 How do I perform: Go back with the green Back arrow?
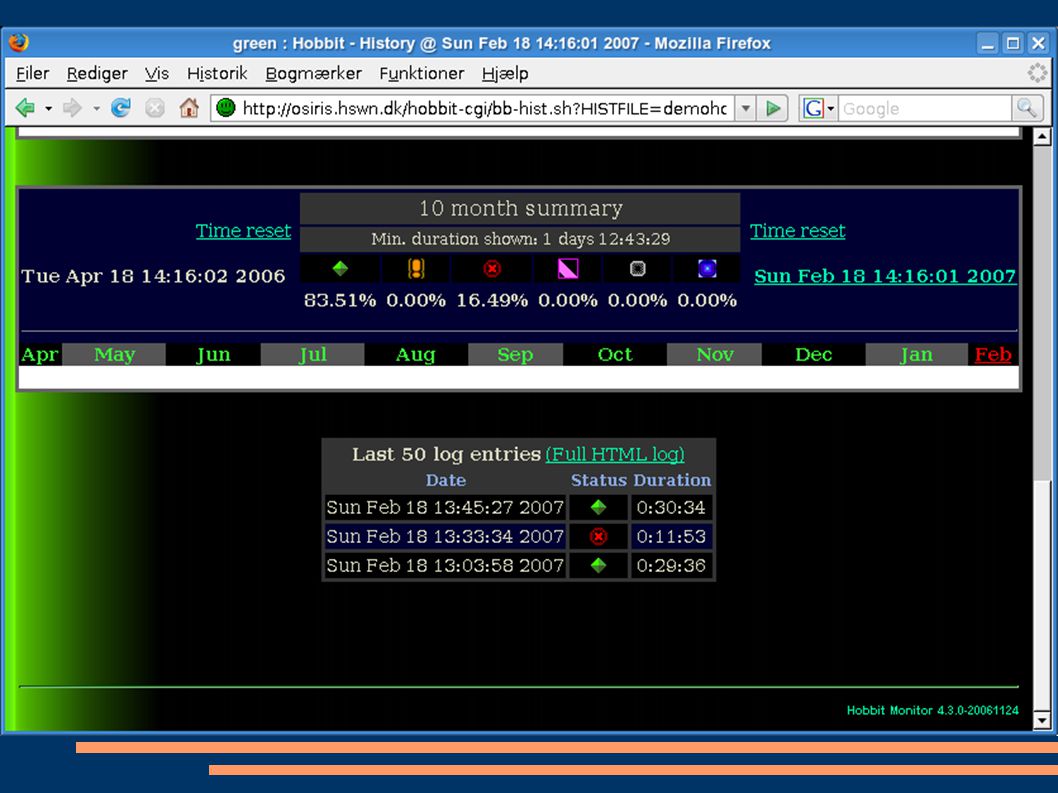click(x=25, y=108)
